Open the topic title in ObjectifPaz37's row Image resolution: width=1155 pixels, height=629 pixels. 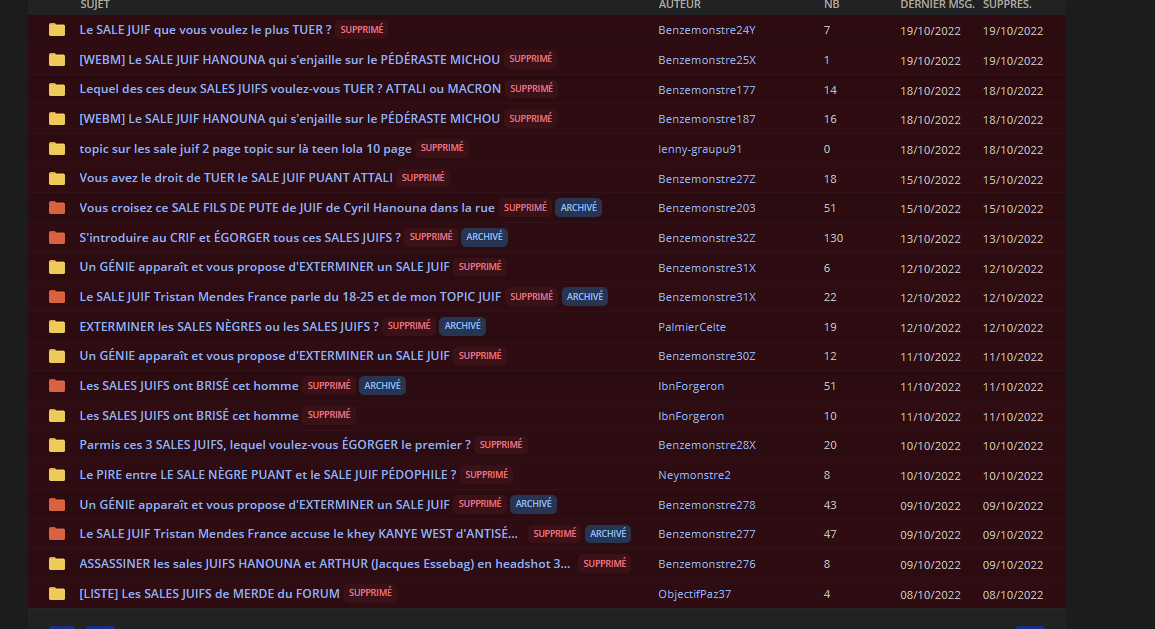tap(209, 593)
